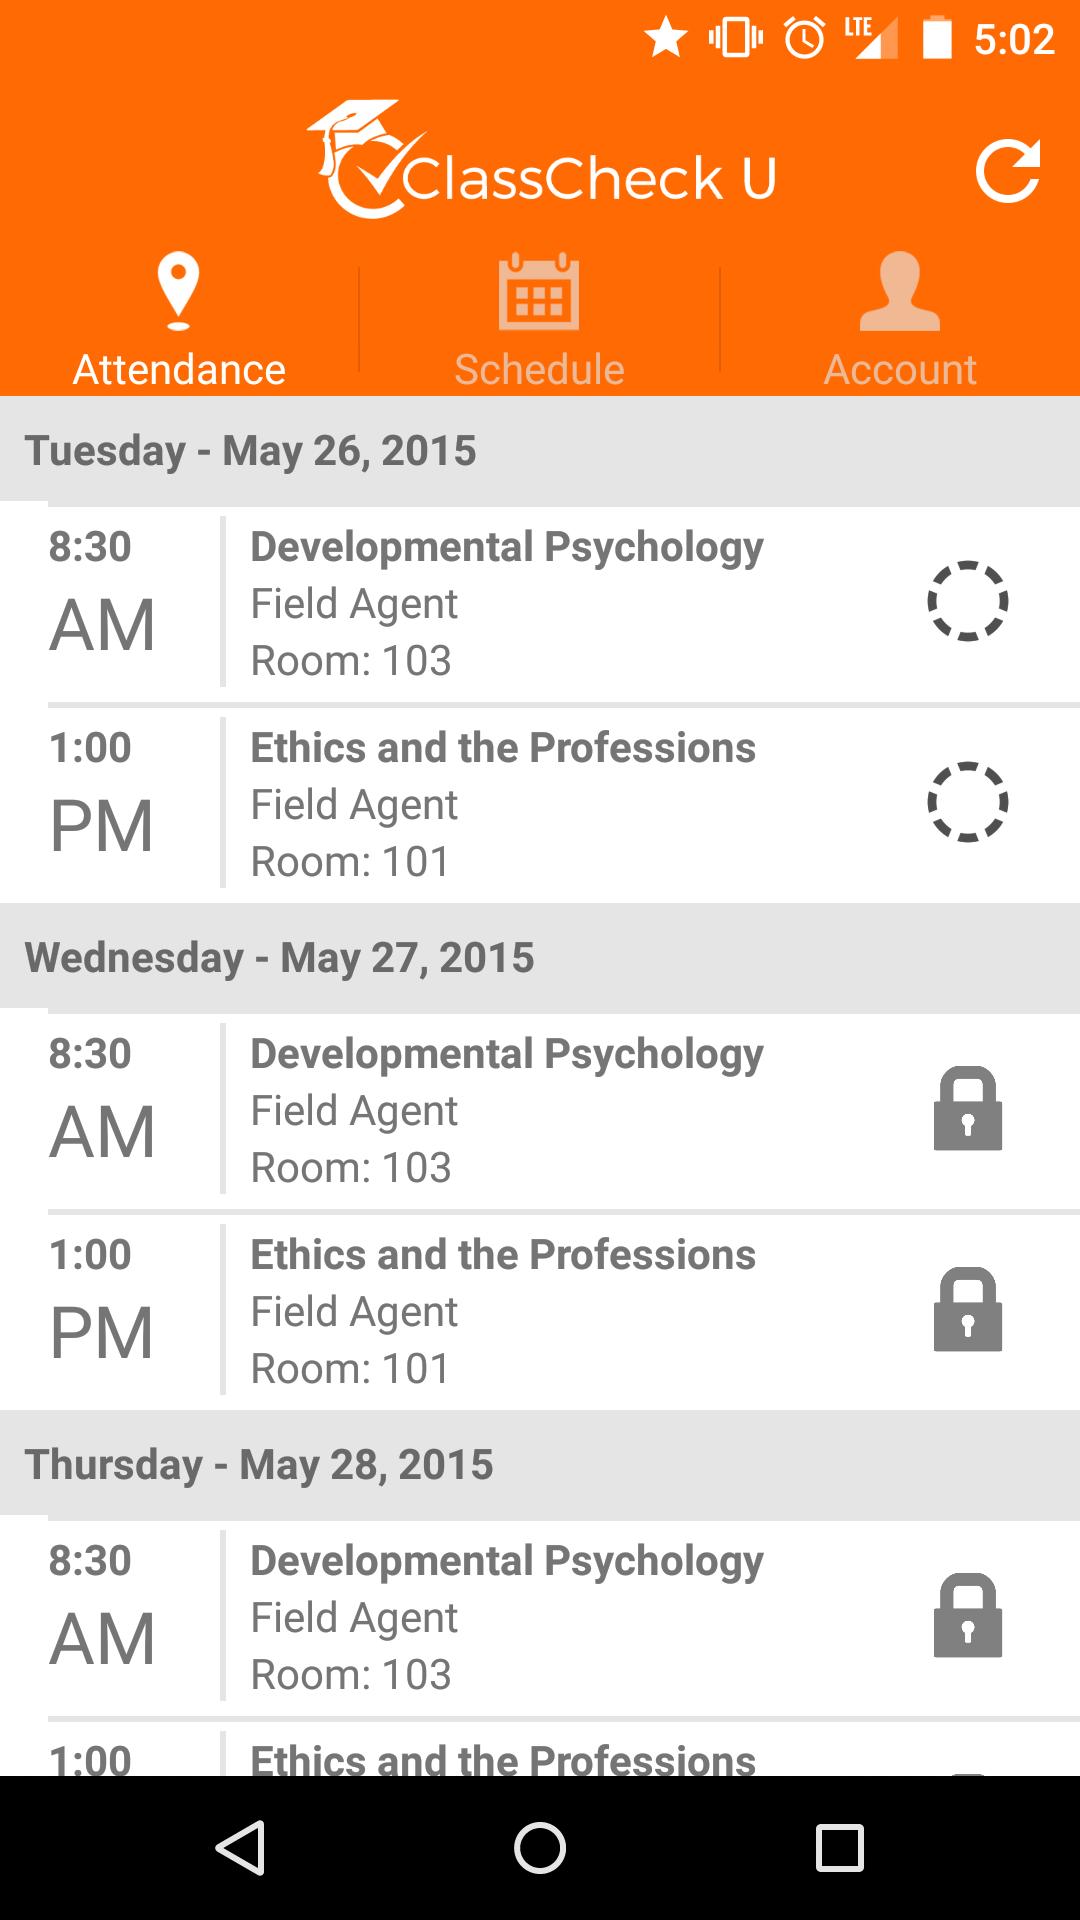Tap lock icon for Thursday Developmental Psychology

tap(967, 1616)
